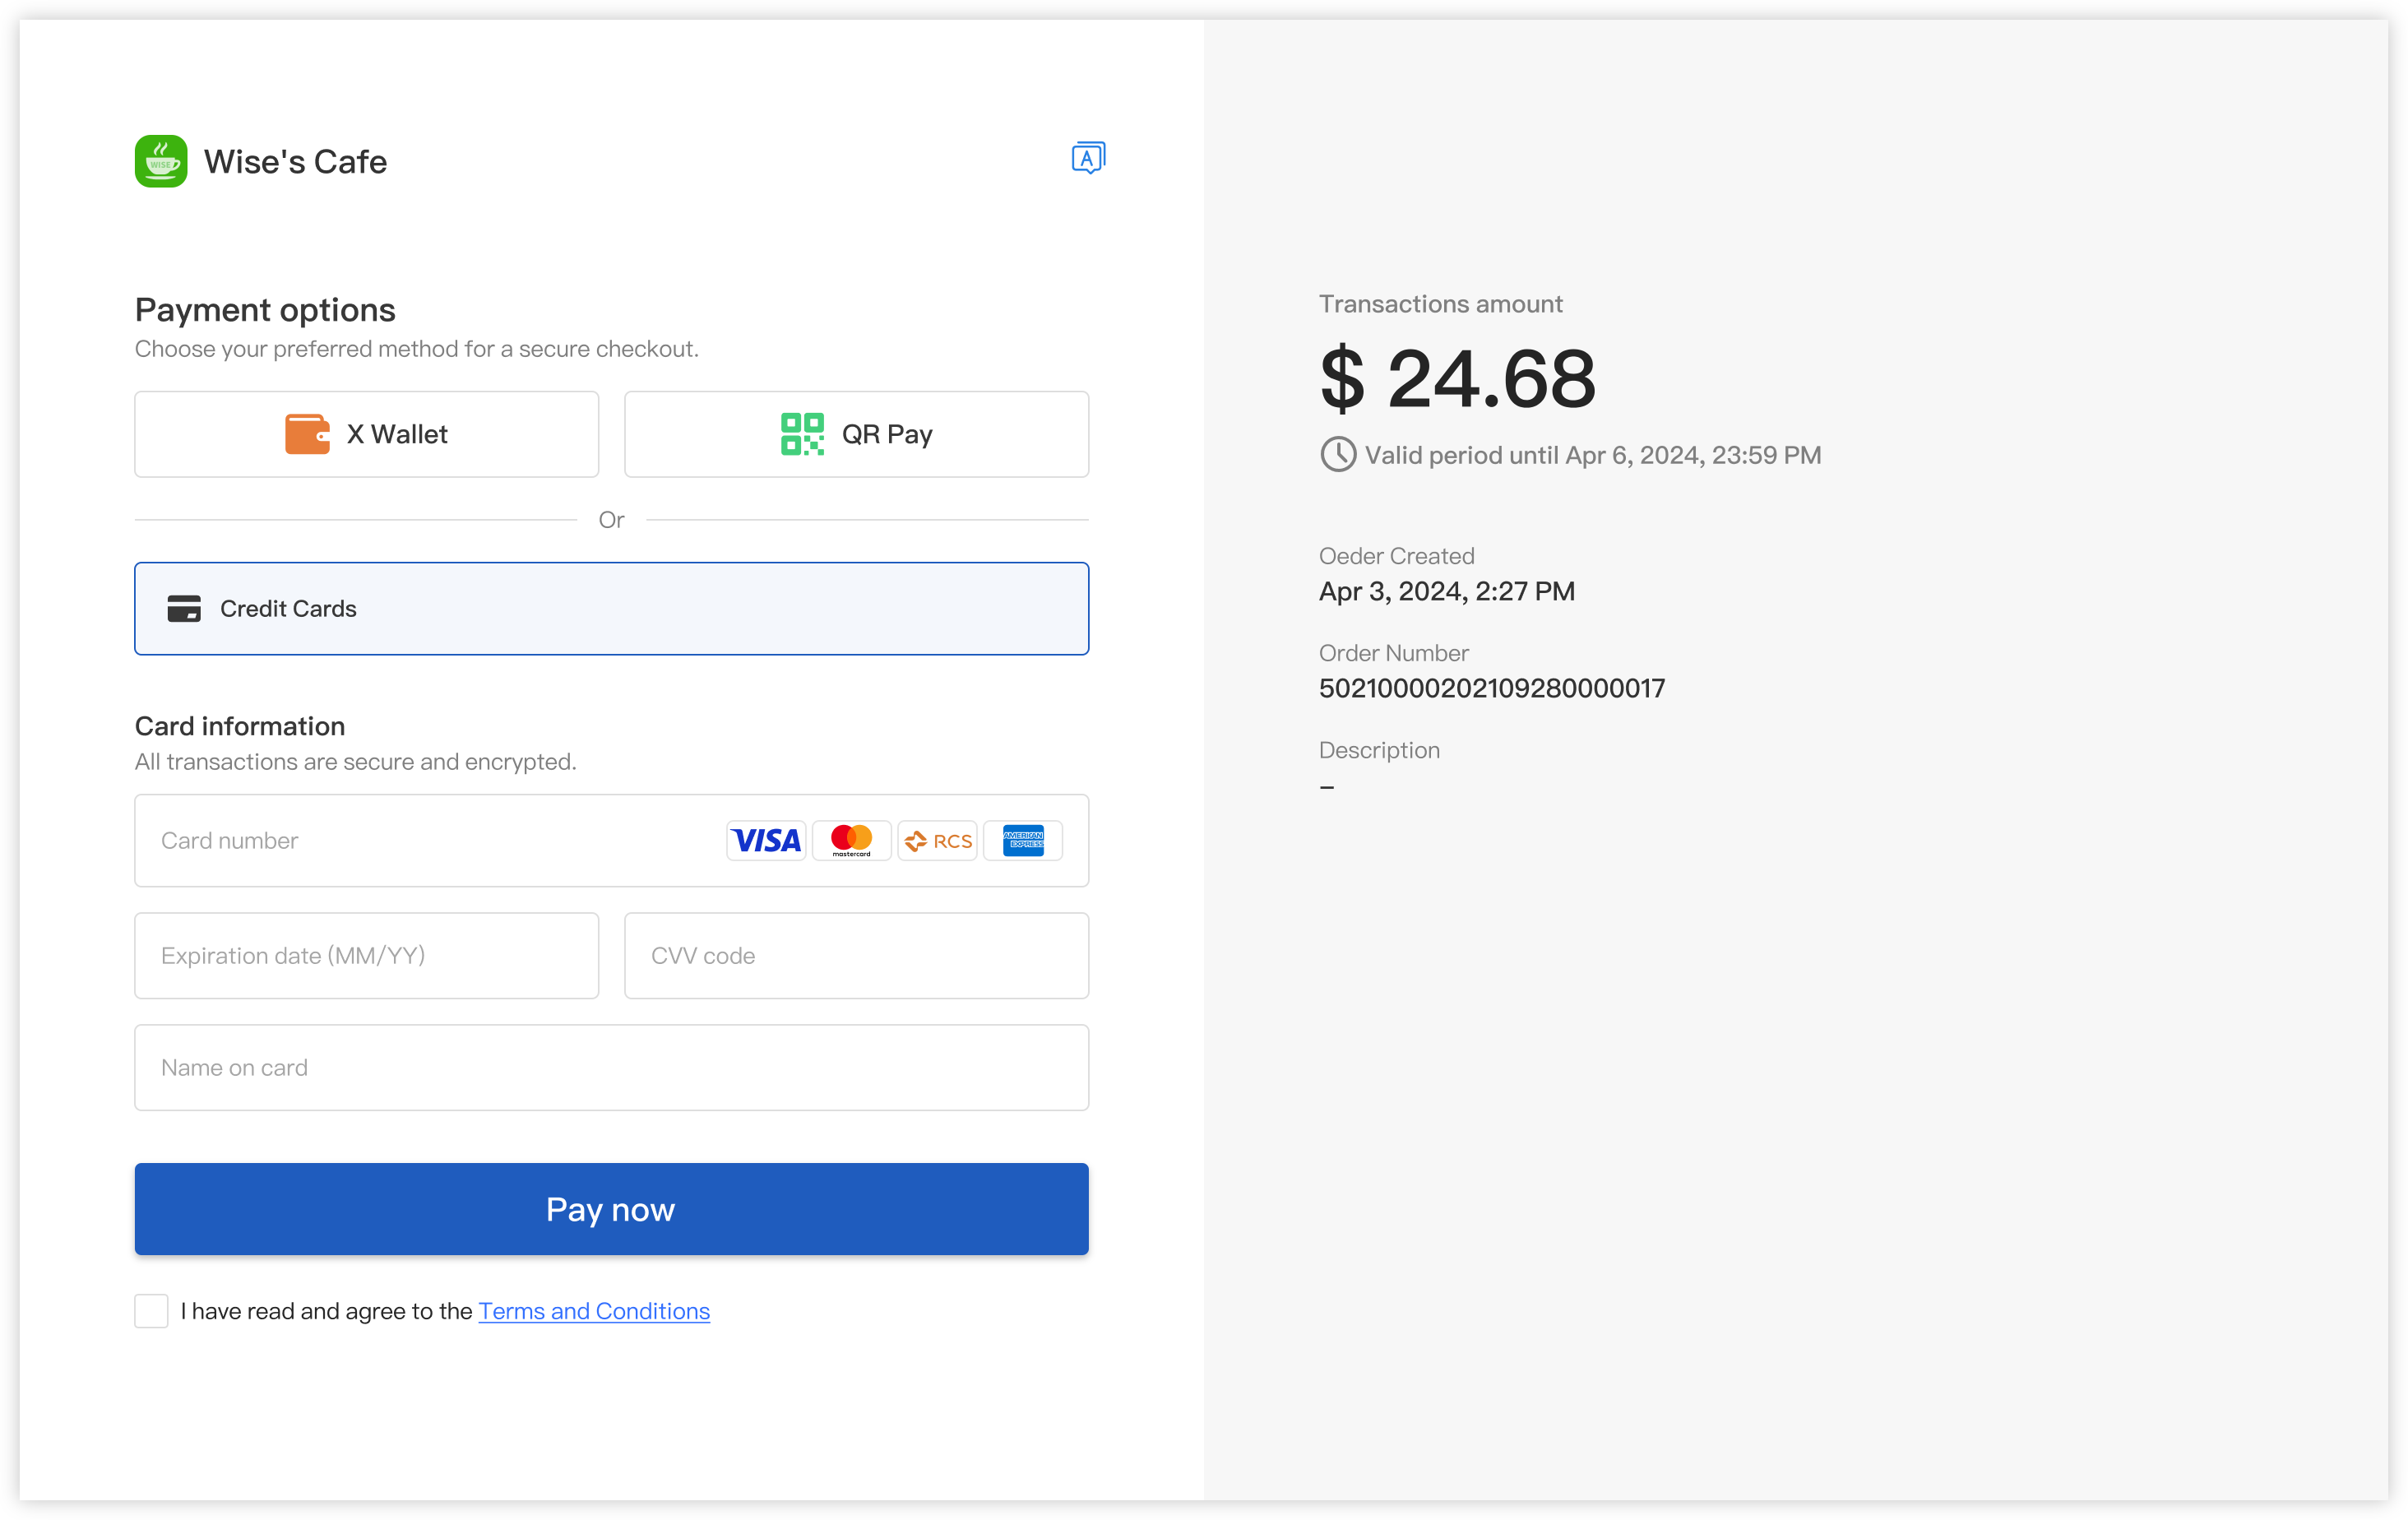Click the credit card icon

point(186,608)
